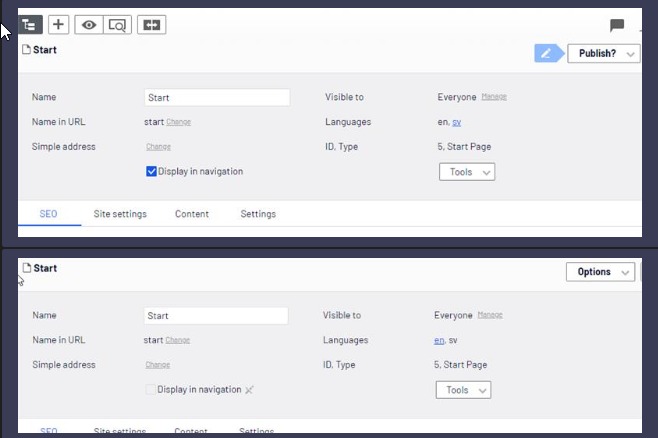Image resolution: width=658 pixels, height=438 pixels.
Task: Click the blue pencil edit icon
Action: coord(547,53)
